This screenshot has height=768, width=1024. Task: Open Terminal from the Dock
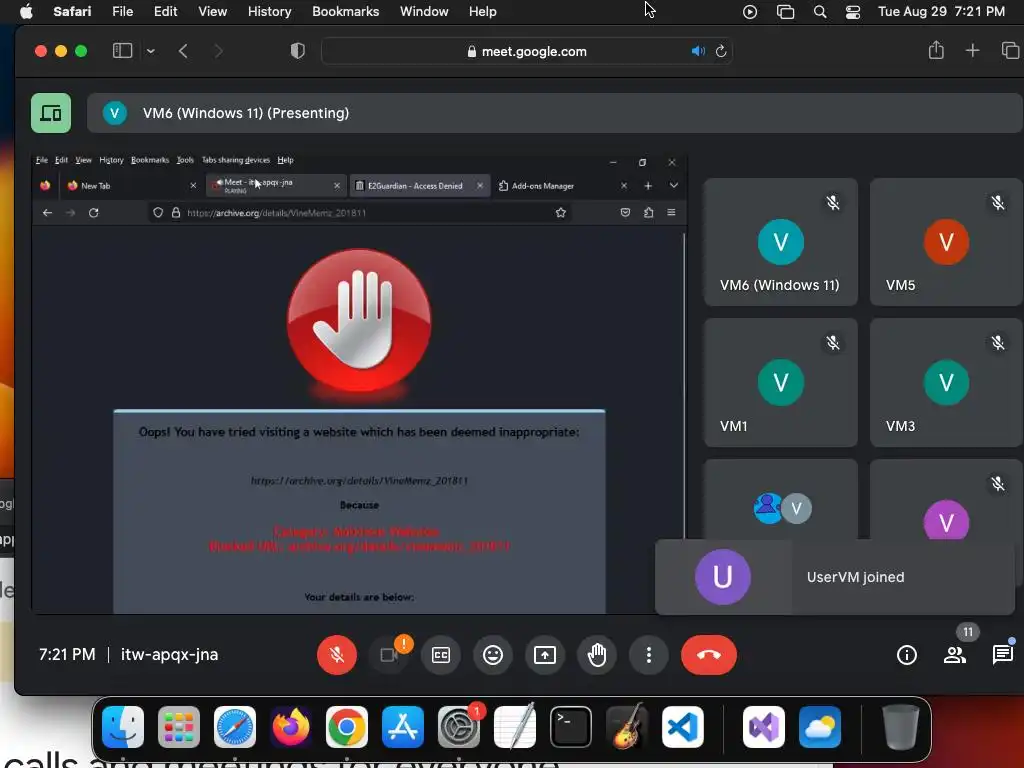pos(571,727)
